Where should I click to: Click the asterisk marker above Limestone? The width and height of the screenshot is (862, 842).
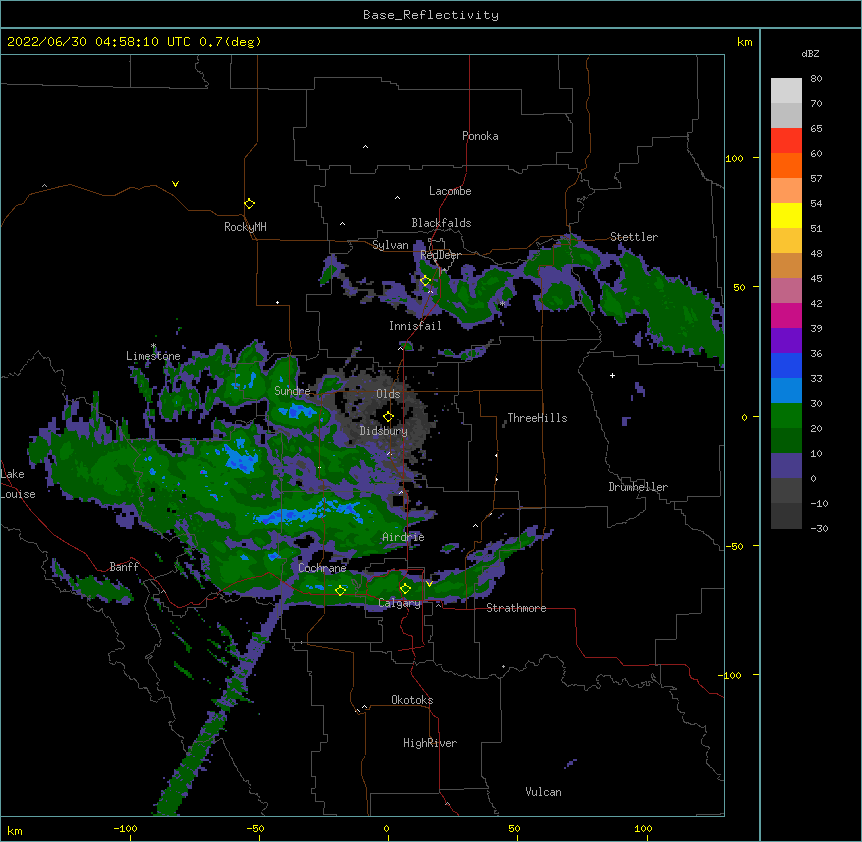154,346
